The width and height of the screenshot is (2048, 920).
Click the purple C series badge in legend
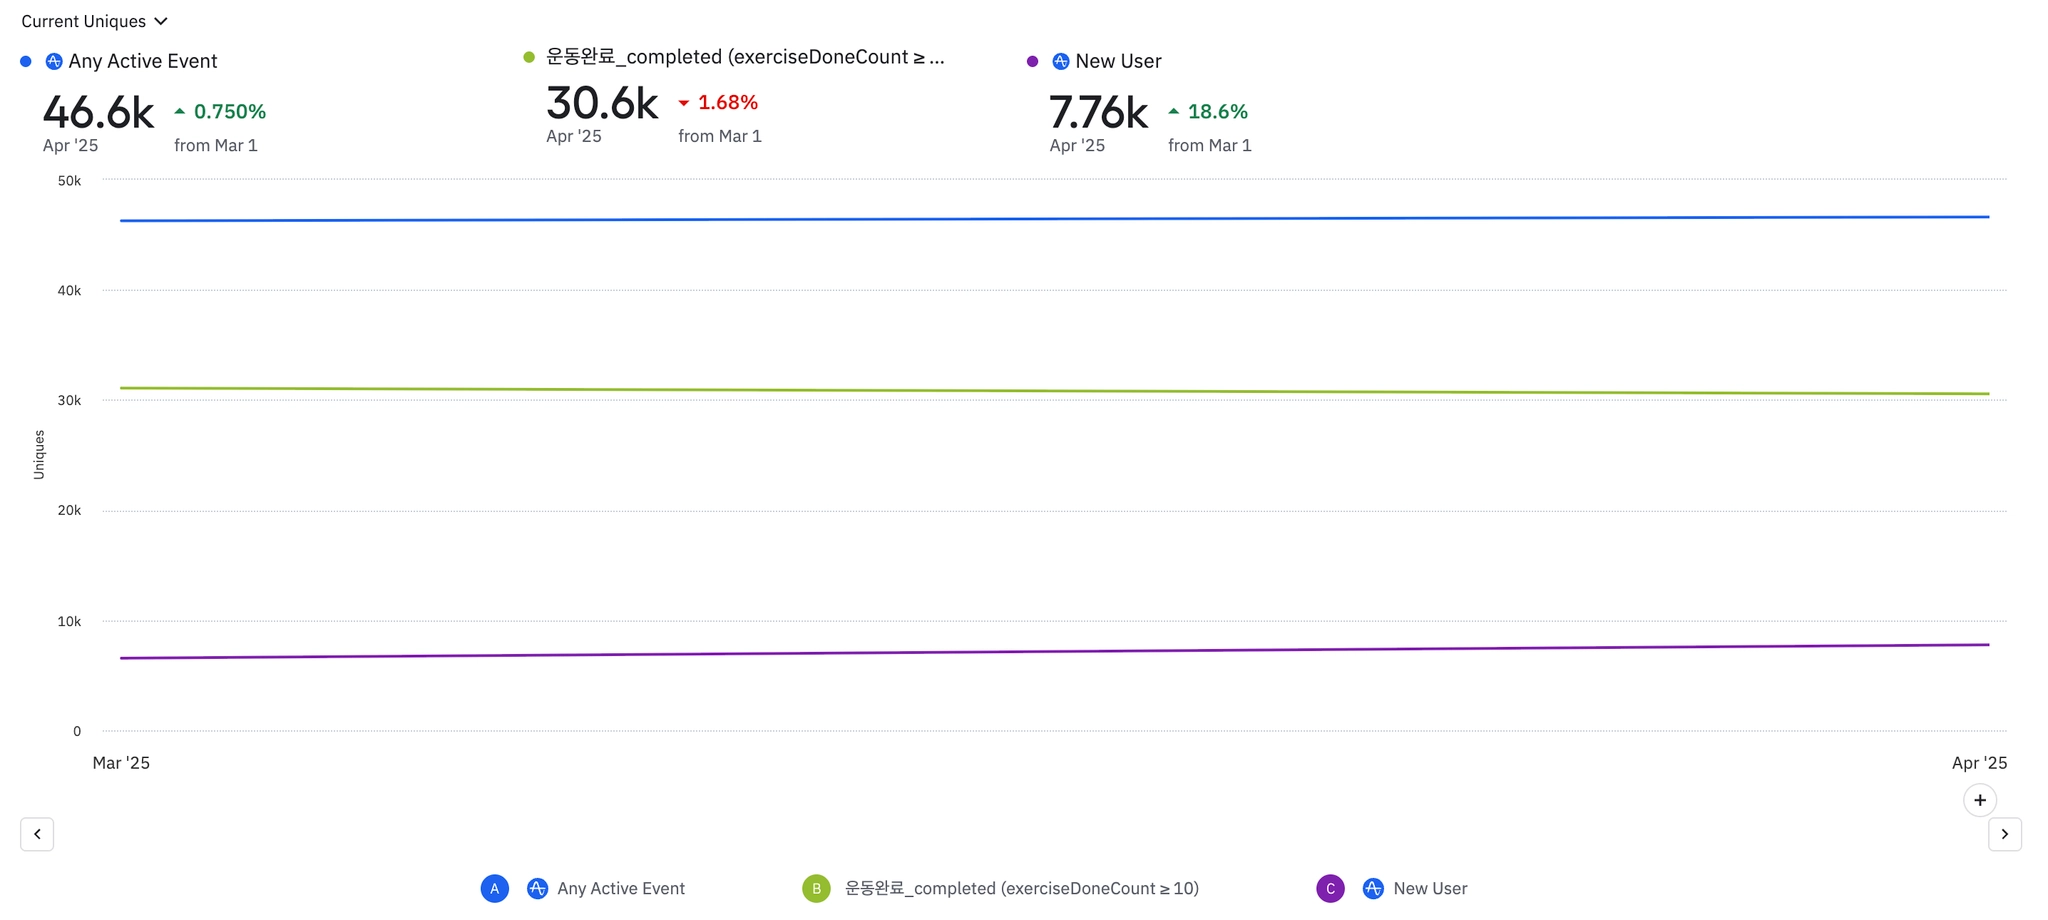click(x=1330, y=888)
